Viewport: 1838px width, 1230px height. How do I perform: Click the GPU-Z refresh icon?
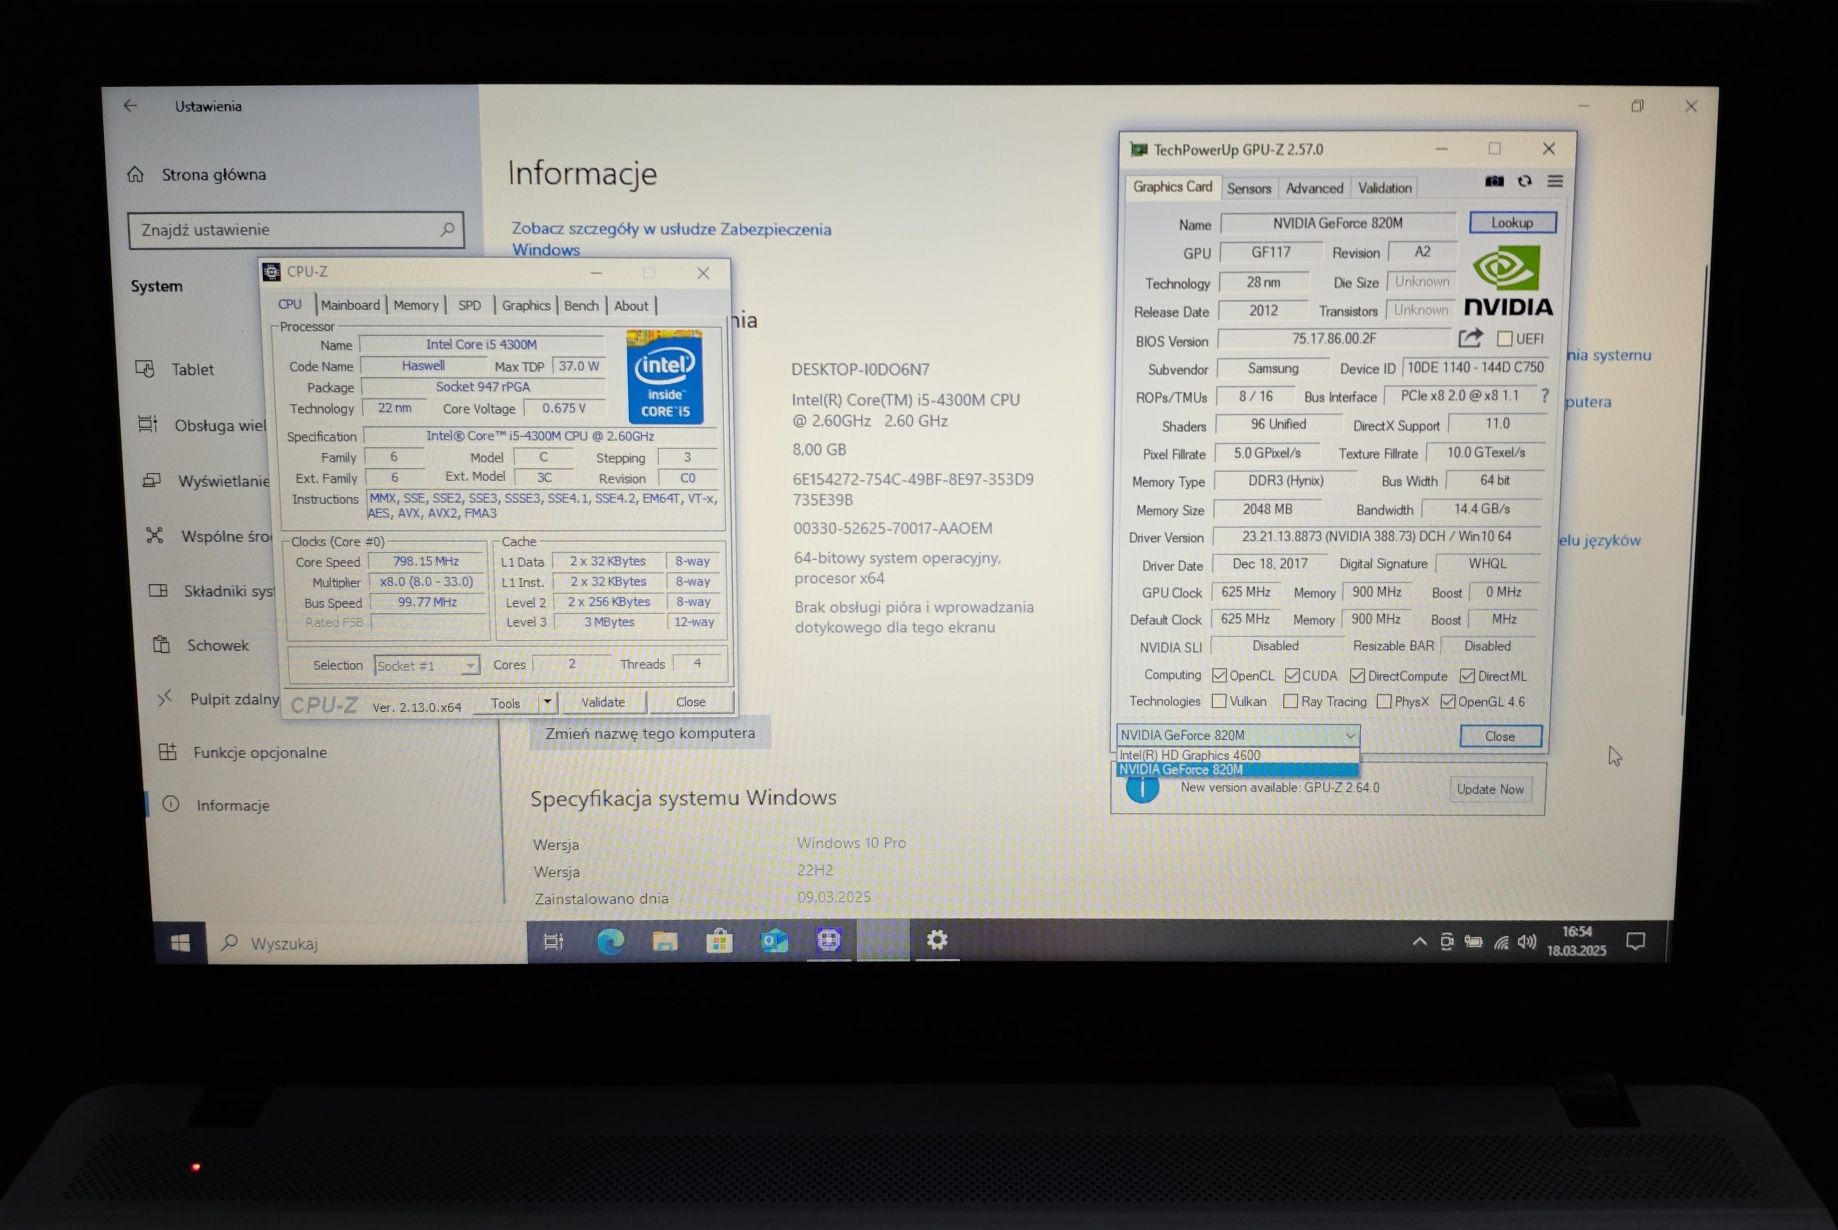point(1524,181)
